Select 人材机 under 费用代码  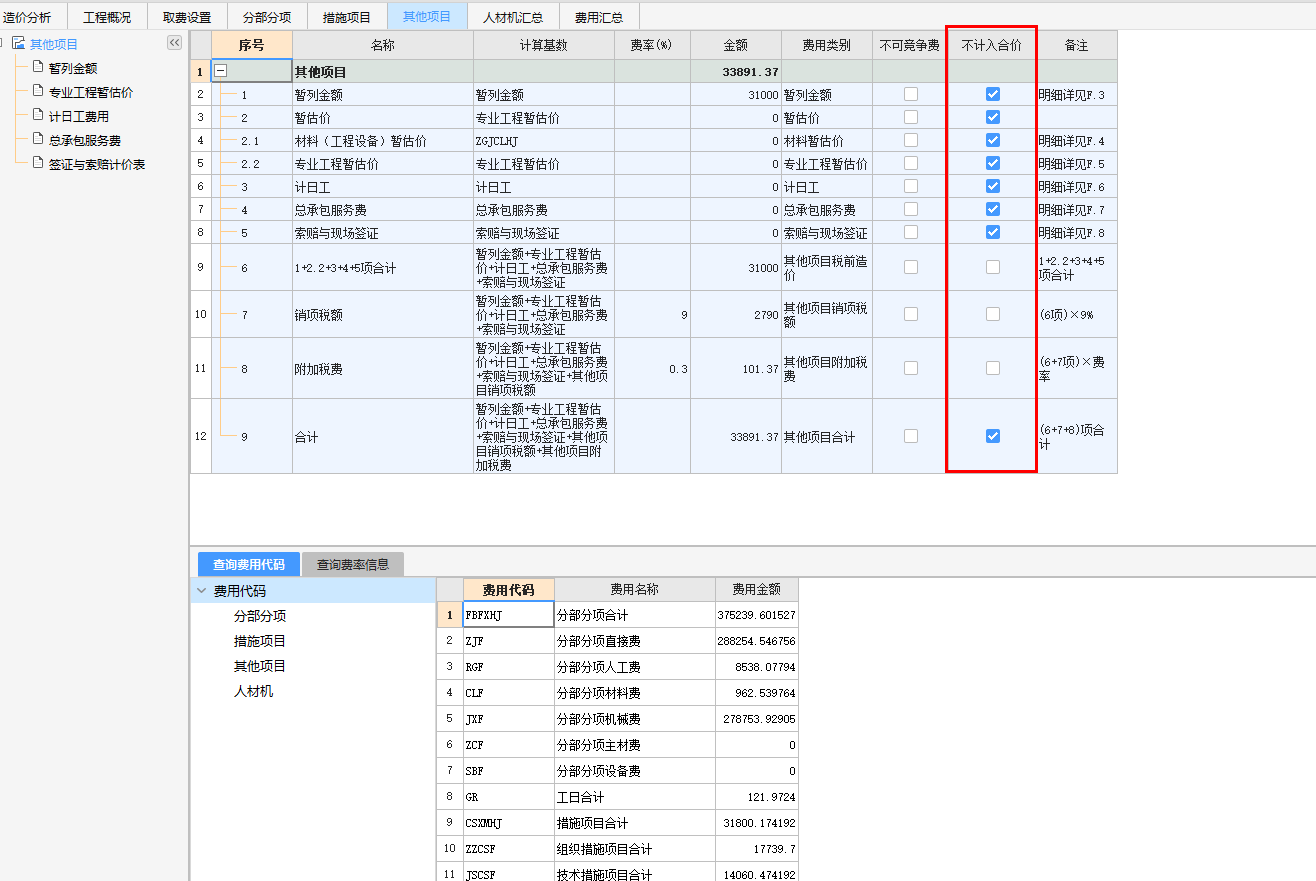tap(254, 691)
